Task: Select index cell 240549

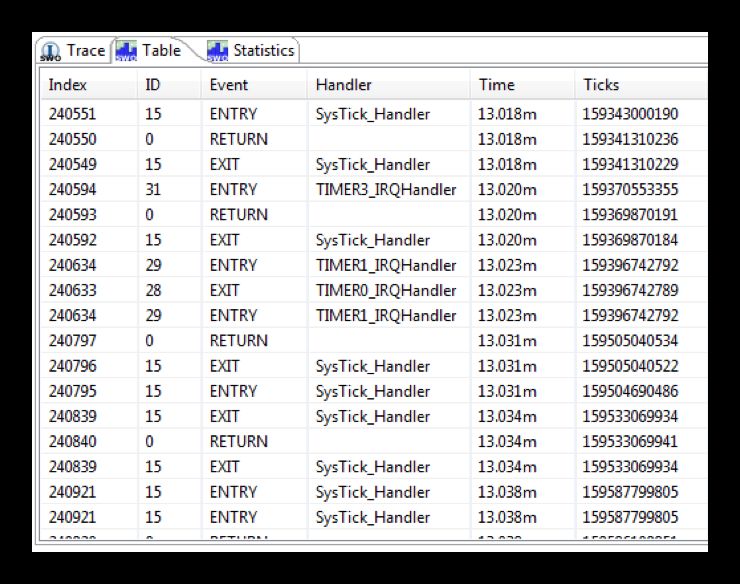Action: (72, 164)
